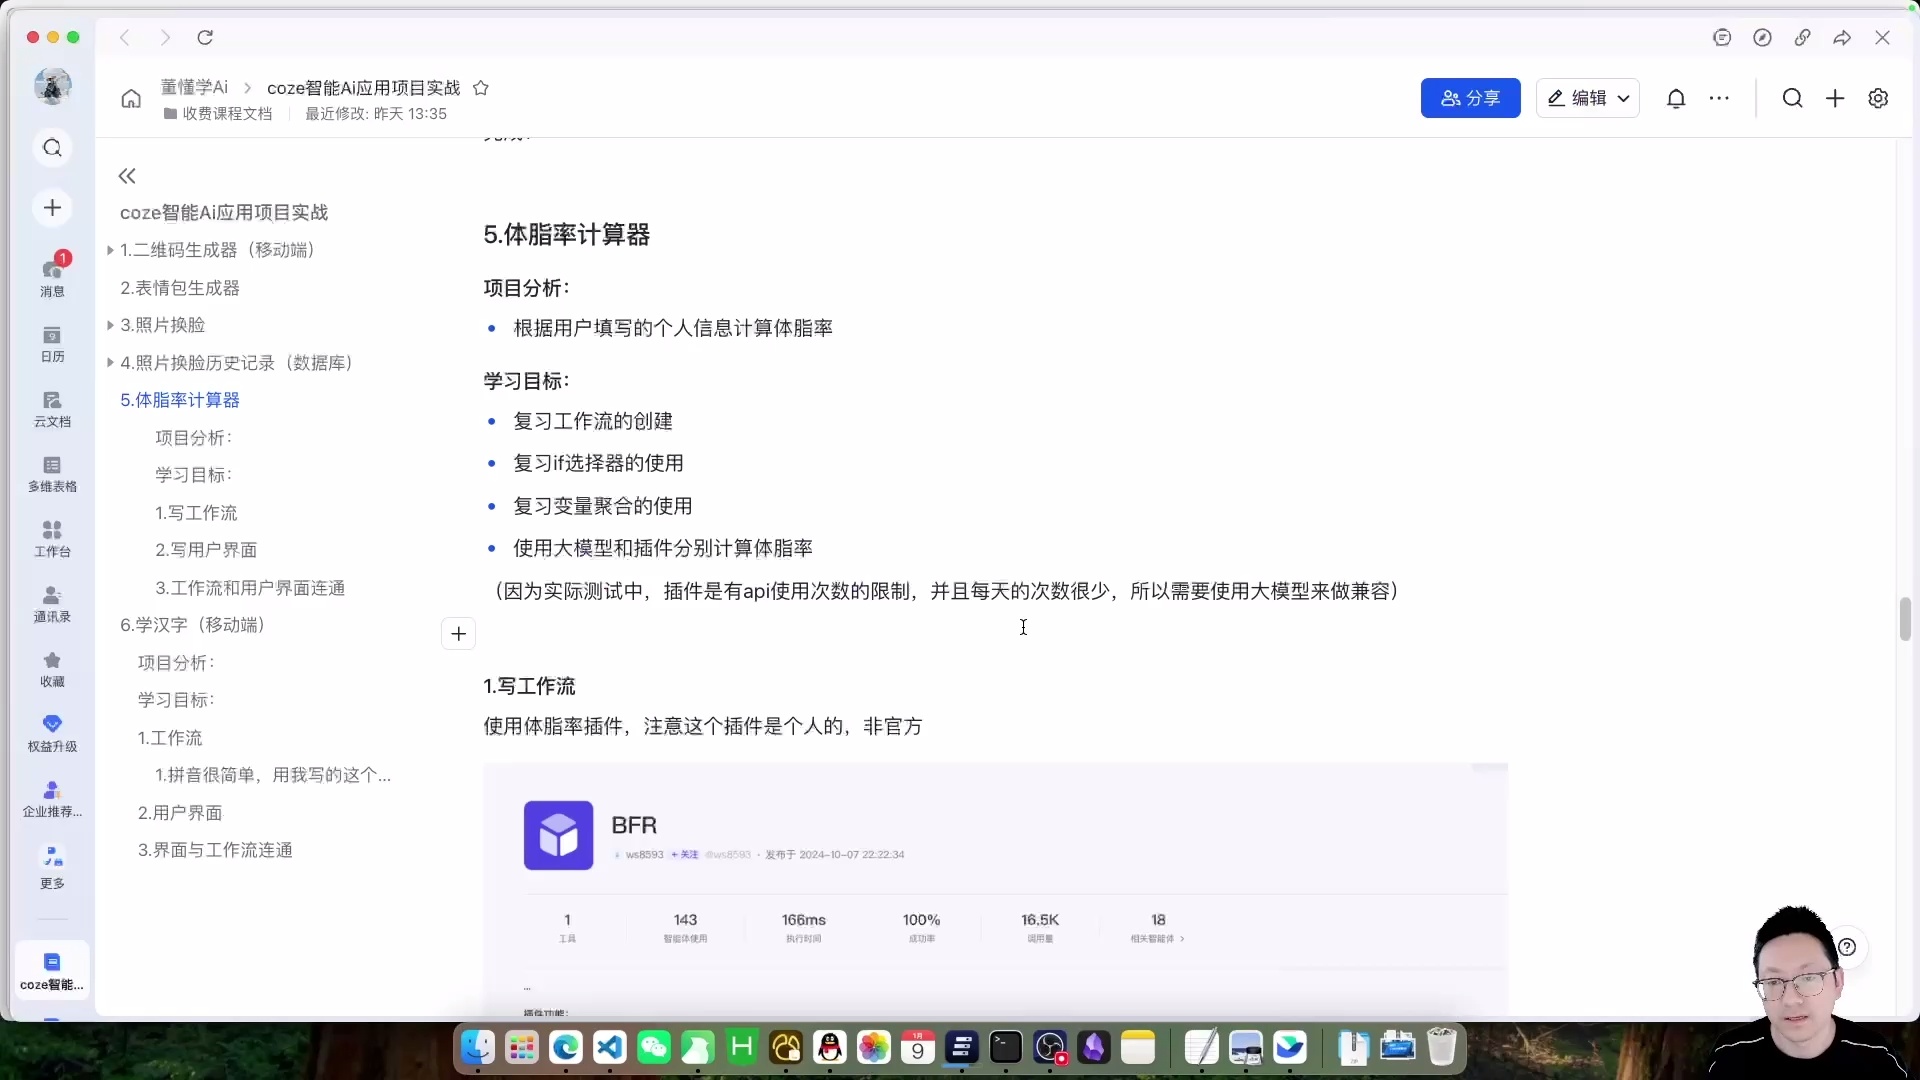Navigate to 5.体脂率计算器 in the outline

(180, 399)
